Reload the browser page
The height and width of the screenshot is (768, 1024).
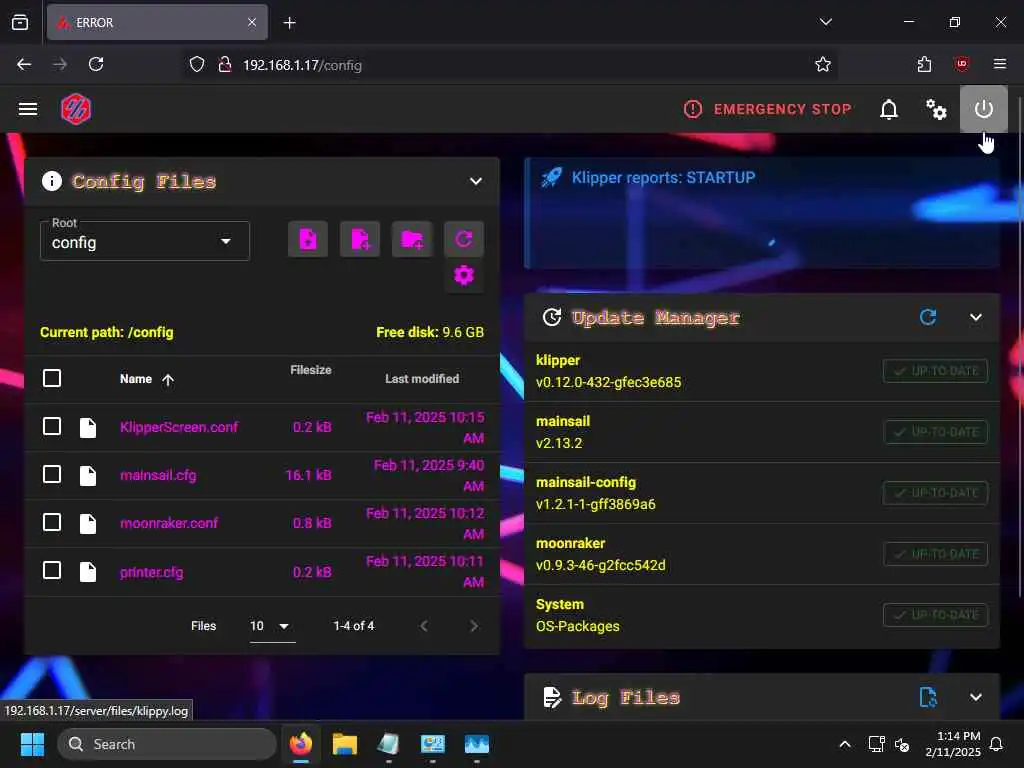point(96,64)
